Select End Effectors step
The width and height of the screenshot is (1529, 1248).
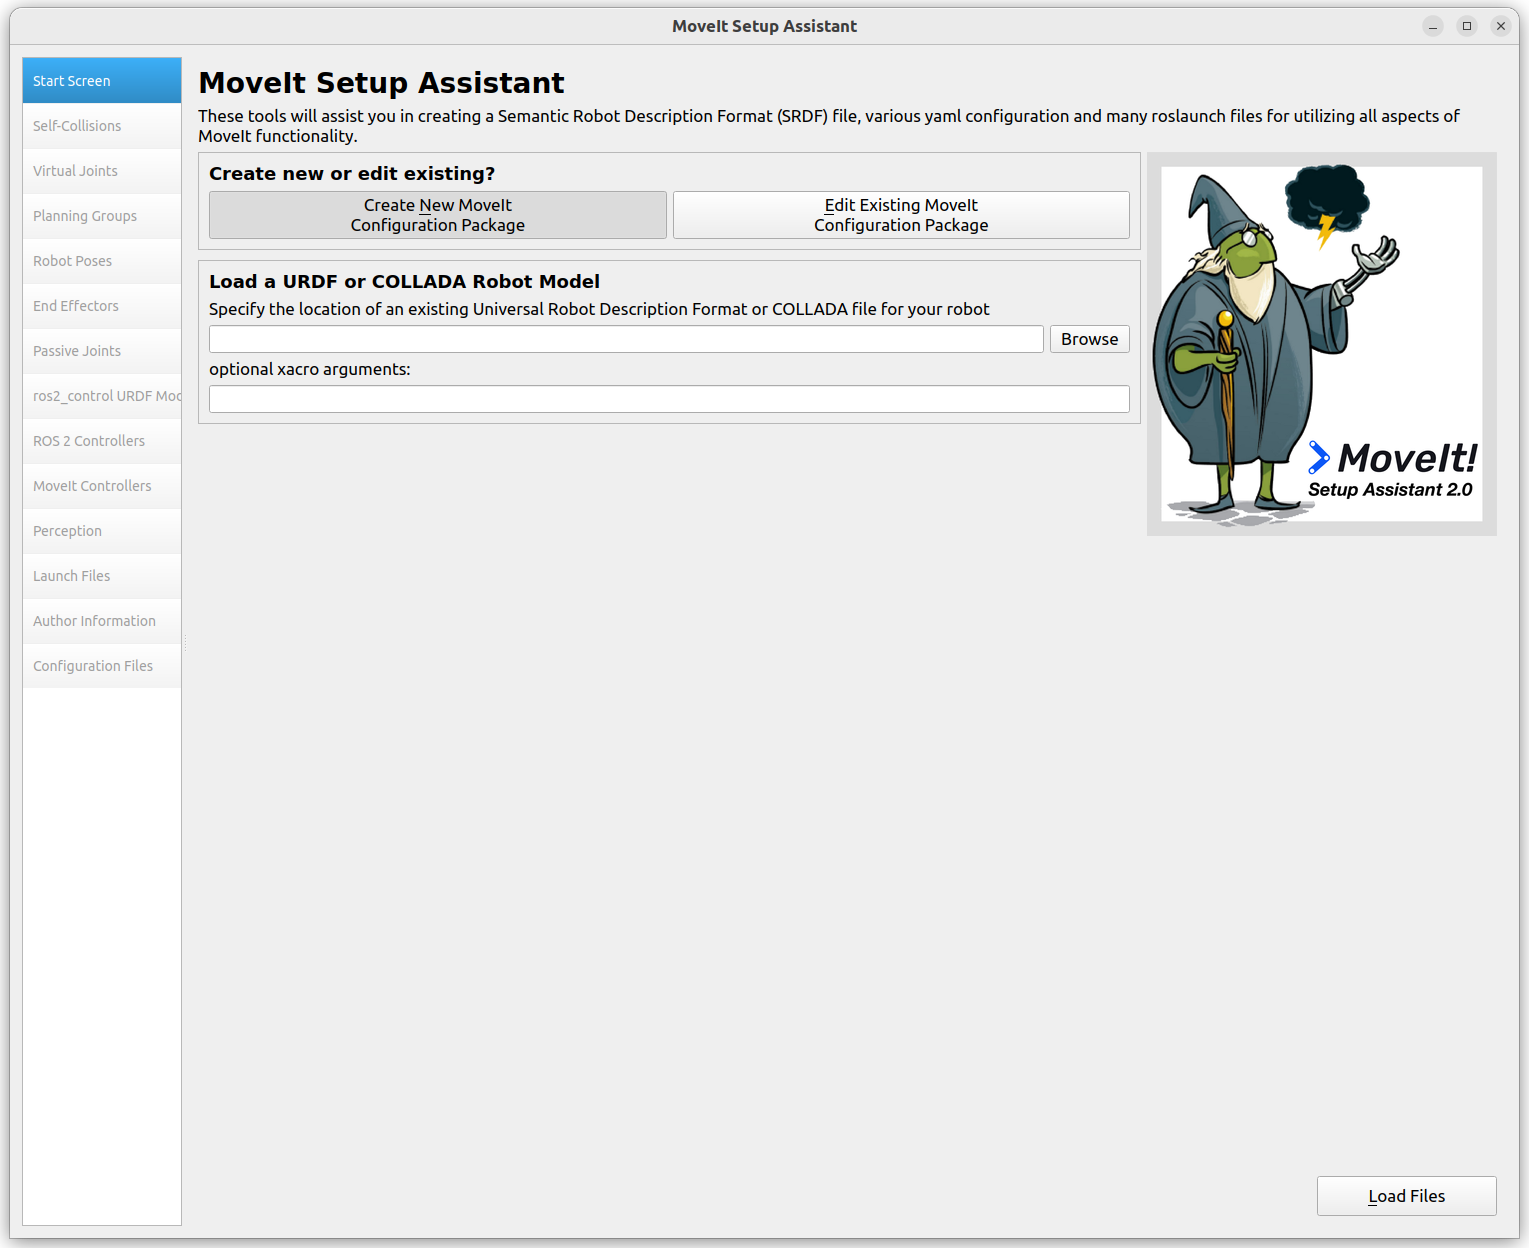(x=102, y=306)
